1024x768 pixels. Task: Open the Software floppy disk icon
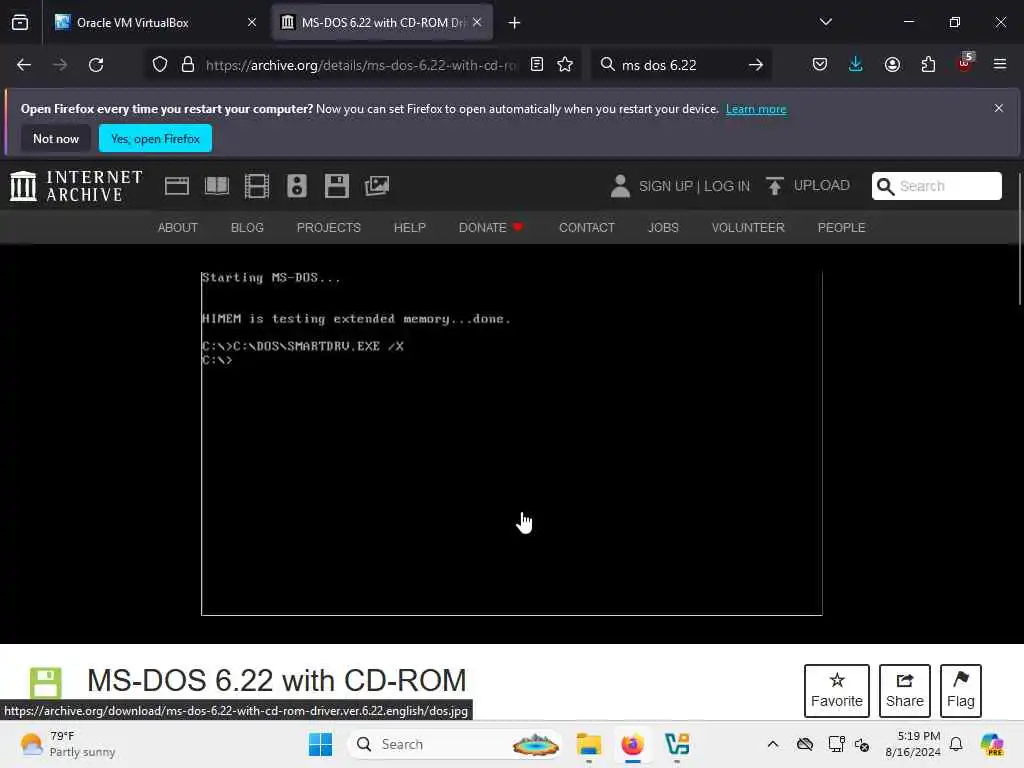(x=337, y=186)
